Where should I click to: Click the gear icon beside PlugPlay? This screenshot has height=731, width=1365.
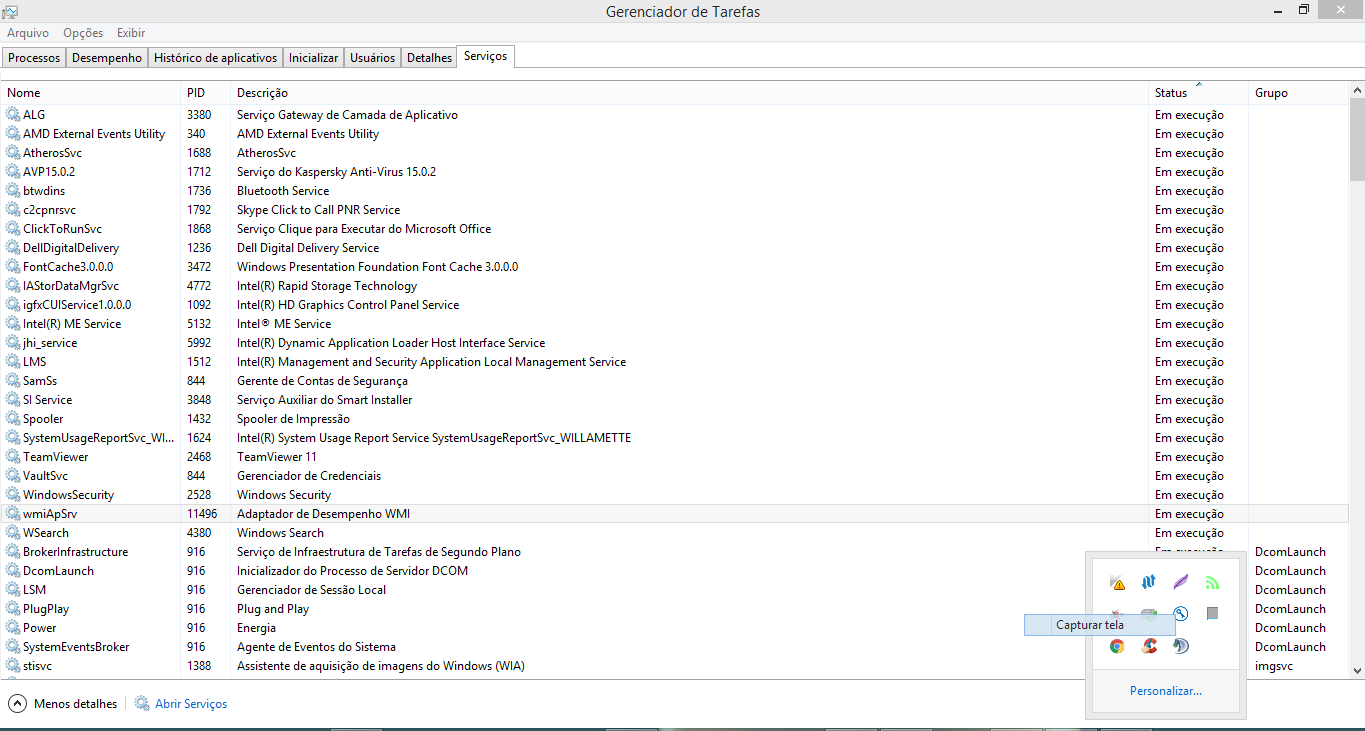(13, 609)
